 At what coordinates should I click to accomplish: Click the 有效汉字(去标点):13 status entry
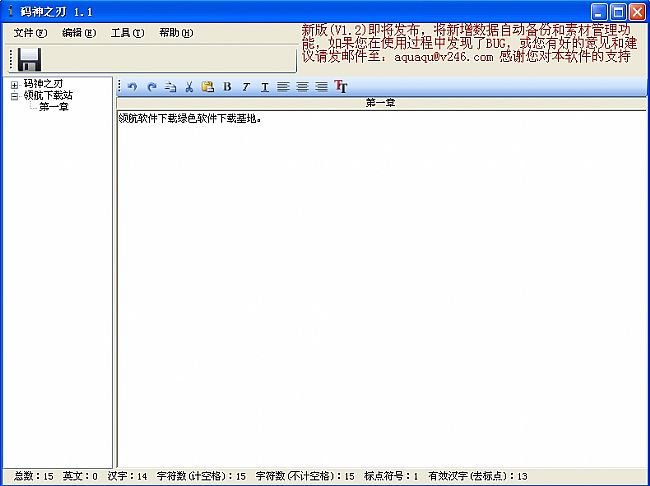[x=478, y=476]
